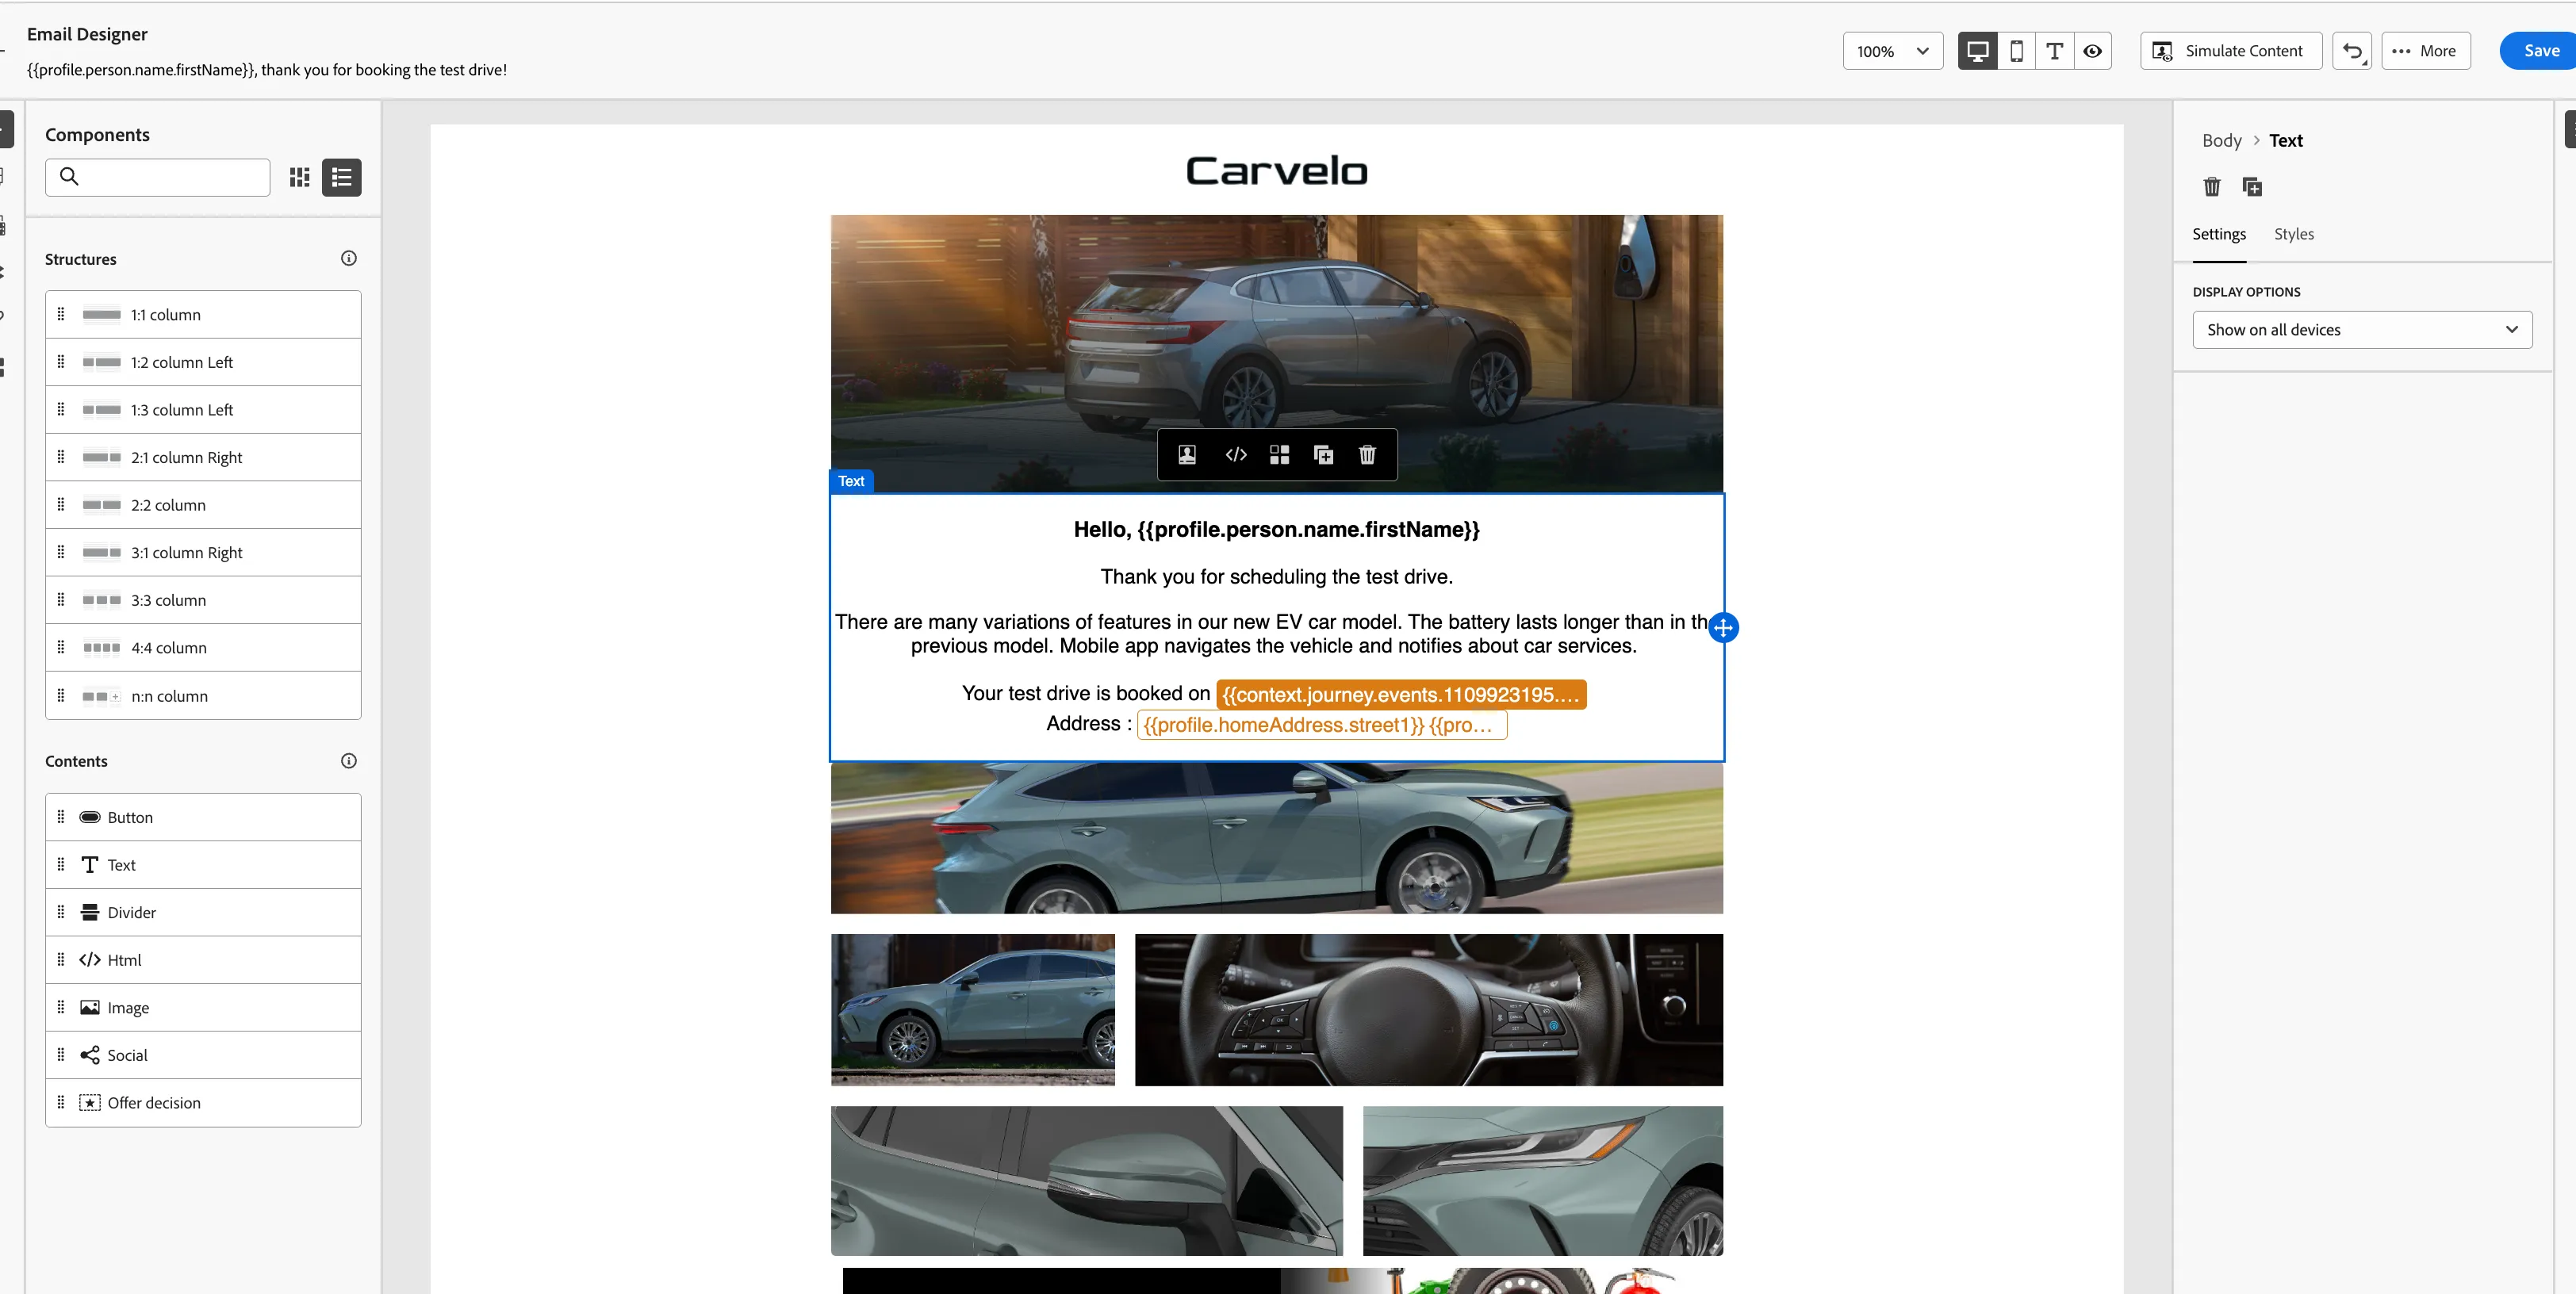Pick the 2:2 column structure
This screenshot has height=1294, width=2576.
pyautogui.click(x=203, y=505)
